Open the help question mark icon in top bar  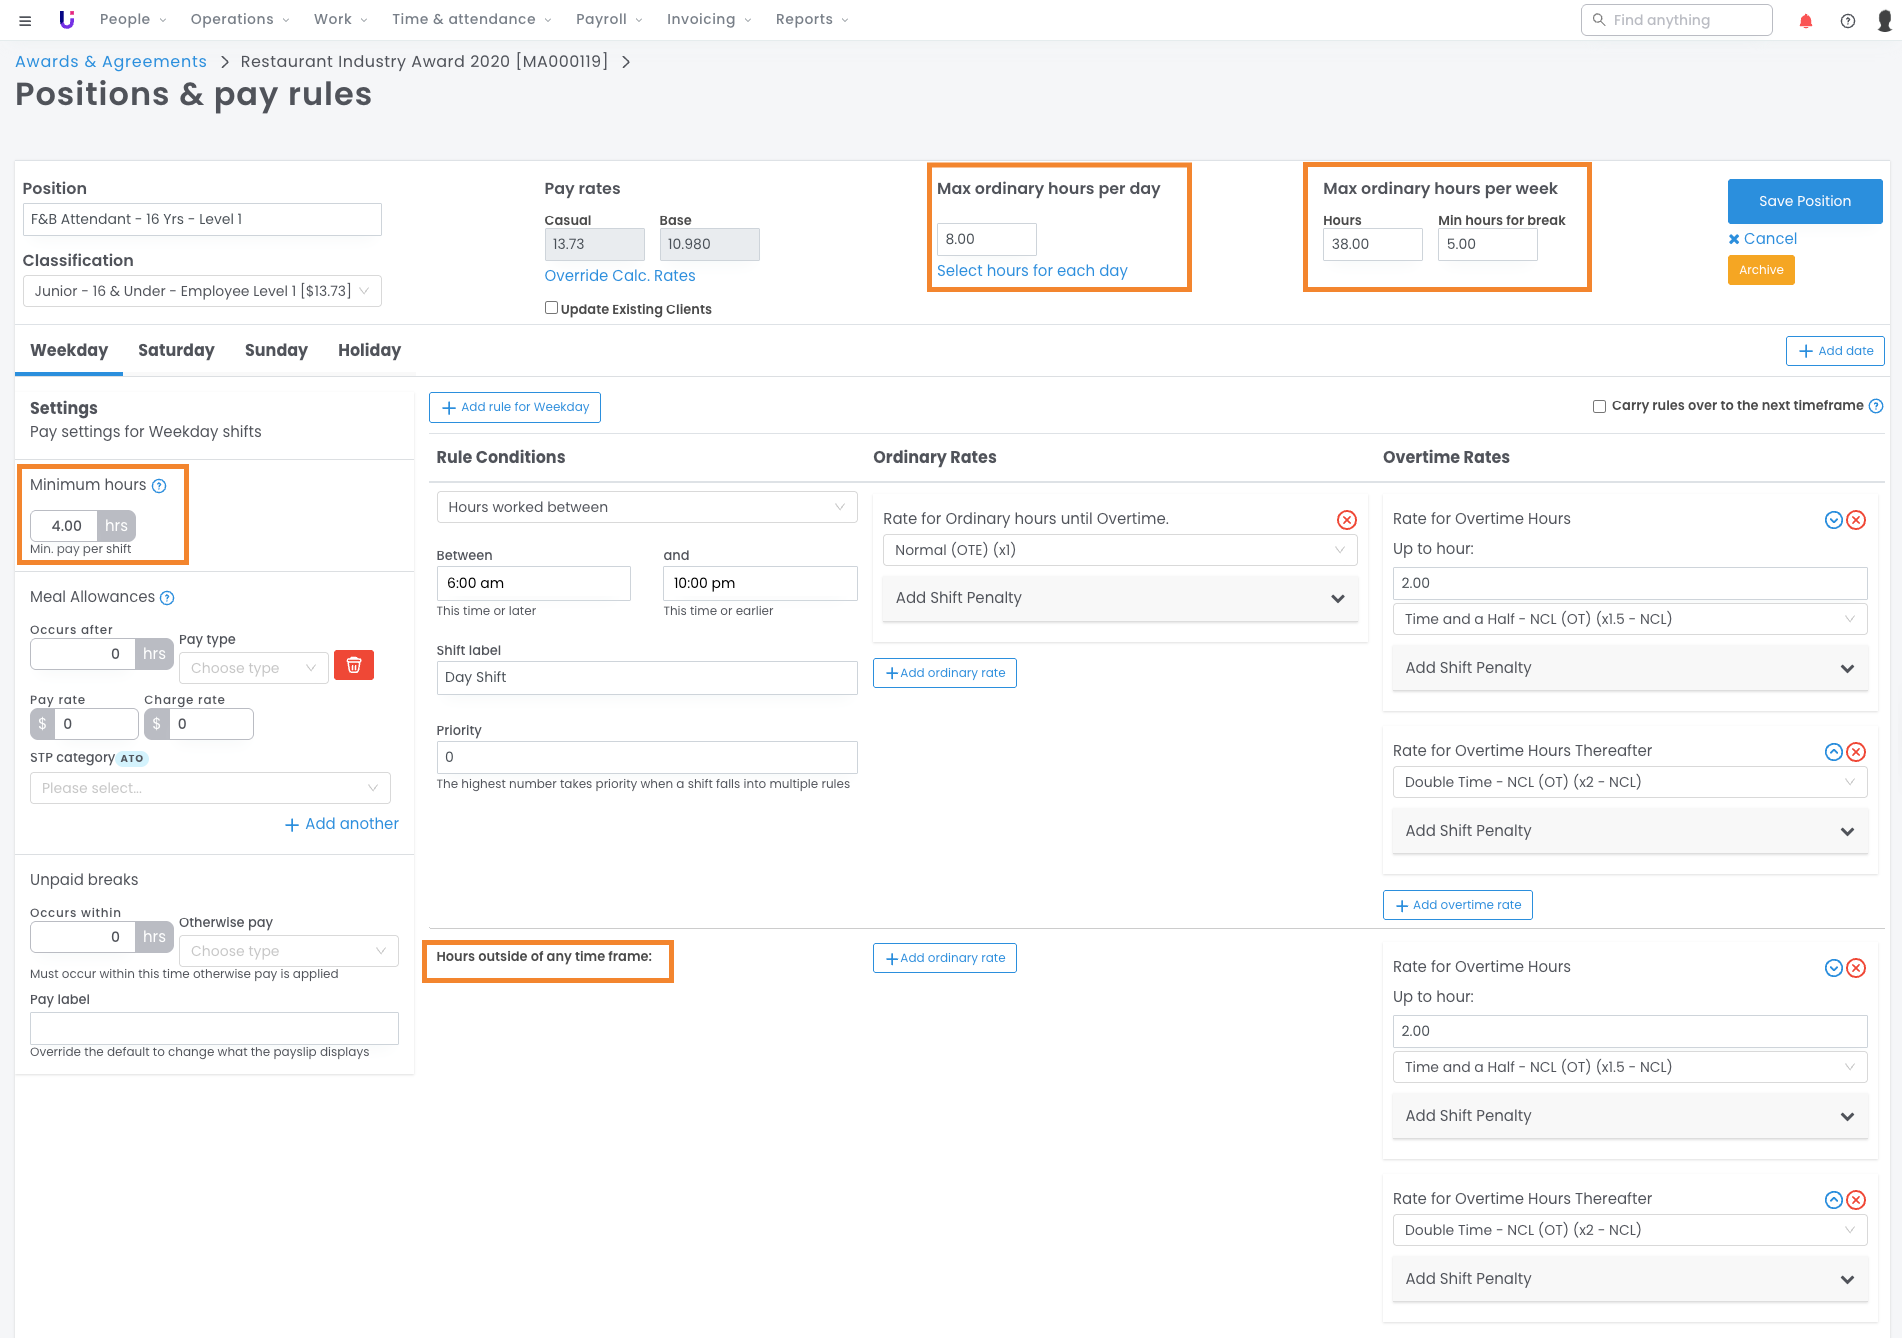[x=1847, y=20]
